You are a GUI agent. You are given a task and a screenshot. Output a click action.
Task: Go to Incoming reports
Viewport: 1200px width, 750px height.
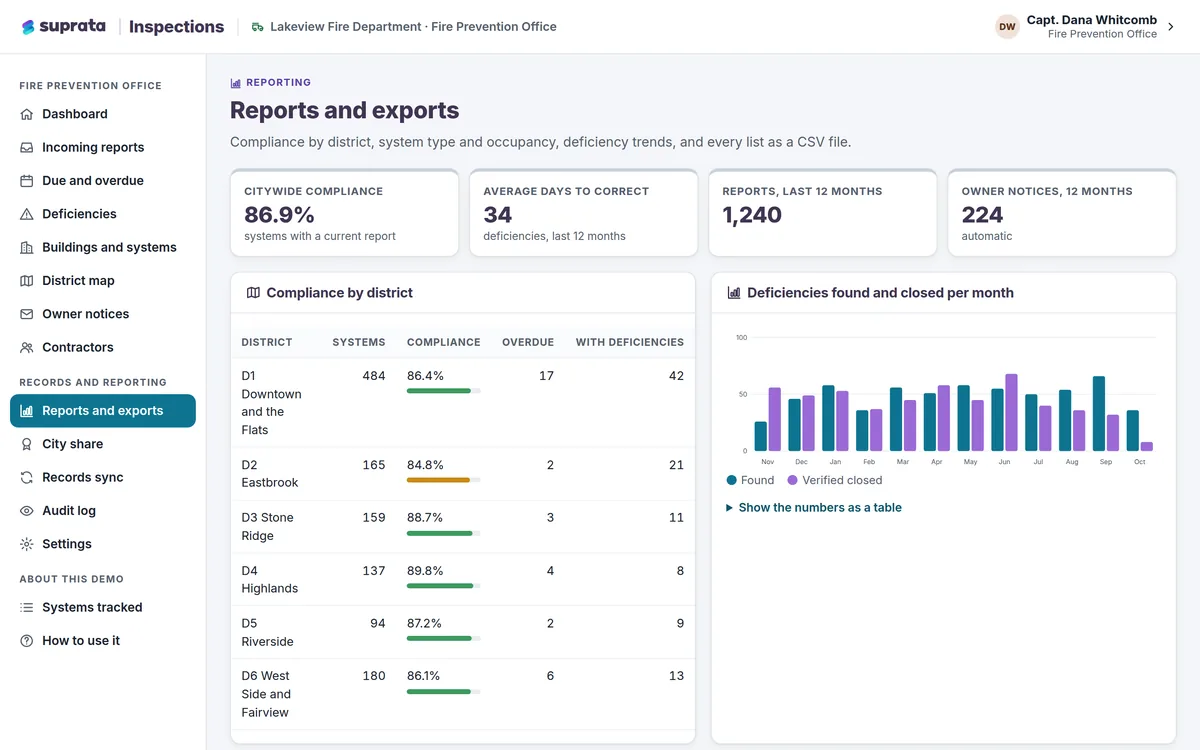click(103, 147)
